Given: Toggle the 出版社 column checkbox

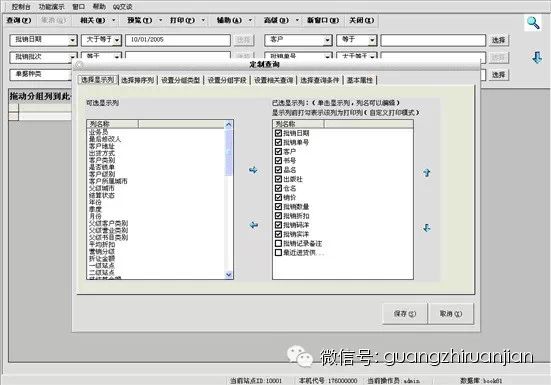Looking at the screenshot, I should [x=278, y=179].
